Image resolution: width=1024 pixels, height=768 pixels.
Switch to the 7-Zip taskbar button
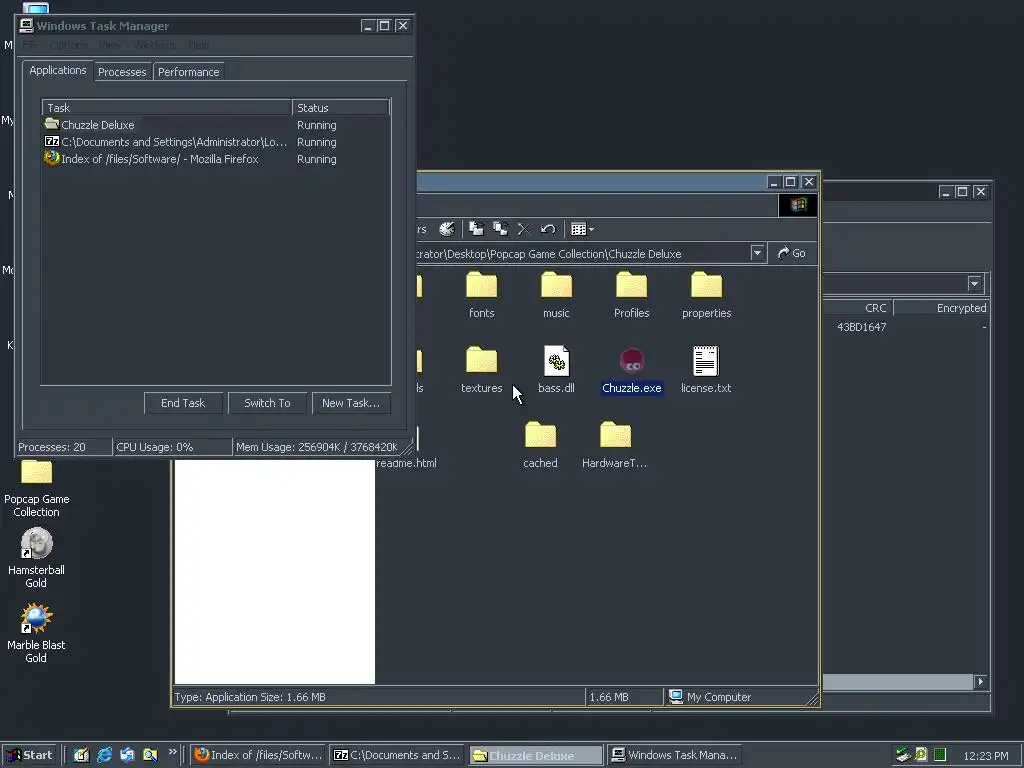[397, 755]
